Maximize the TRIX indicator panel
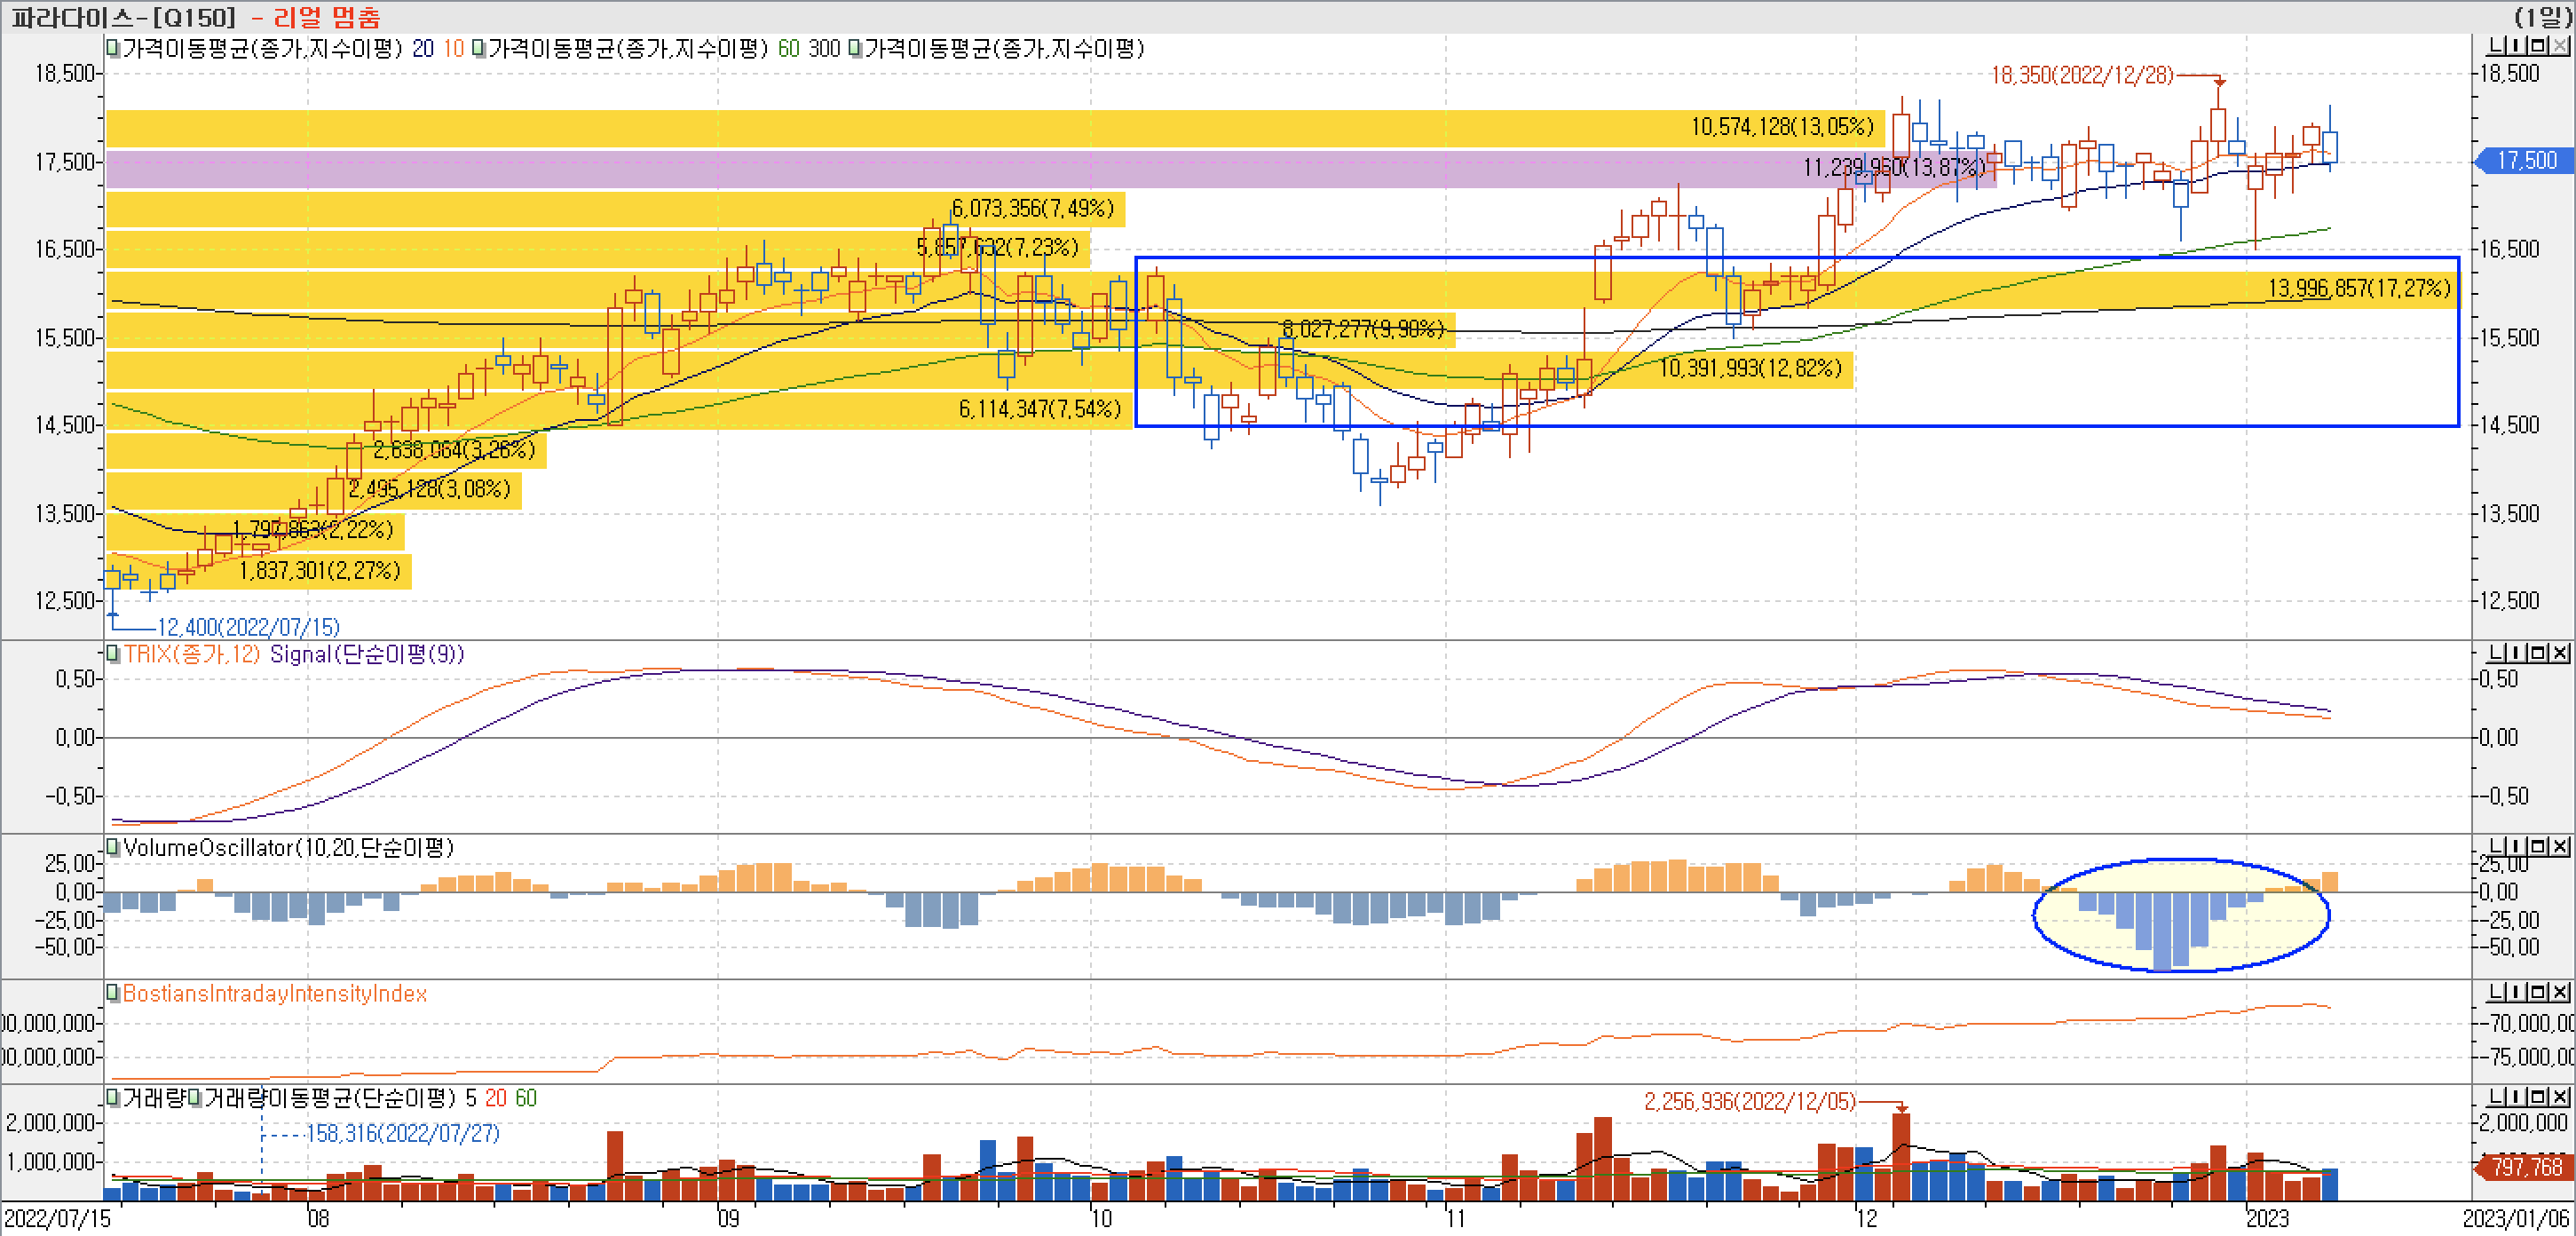 [2540, 653]
